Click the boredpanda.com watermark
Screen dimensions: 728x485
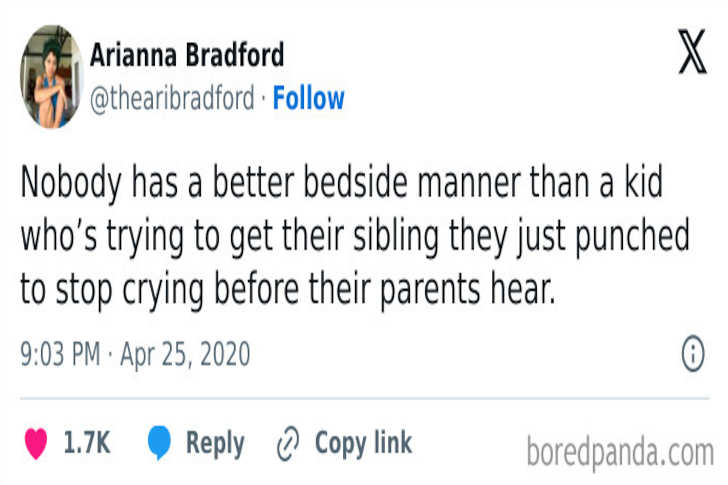coord(620,452)
